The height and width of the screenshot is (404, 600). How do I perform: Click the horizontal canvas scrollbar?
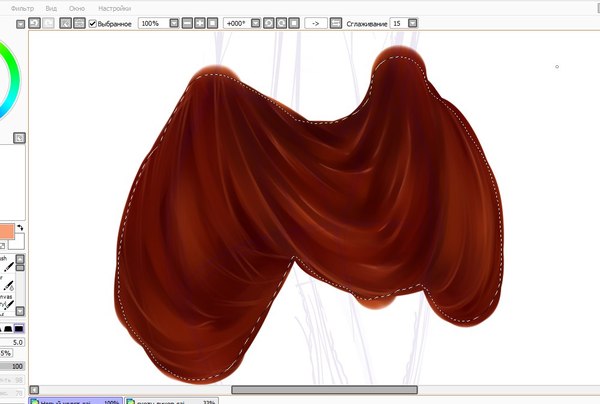click(324, 390)
